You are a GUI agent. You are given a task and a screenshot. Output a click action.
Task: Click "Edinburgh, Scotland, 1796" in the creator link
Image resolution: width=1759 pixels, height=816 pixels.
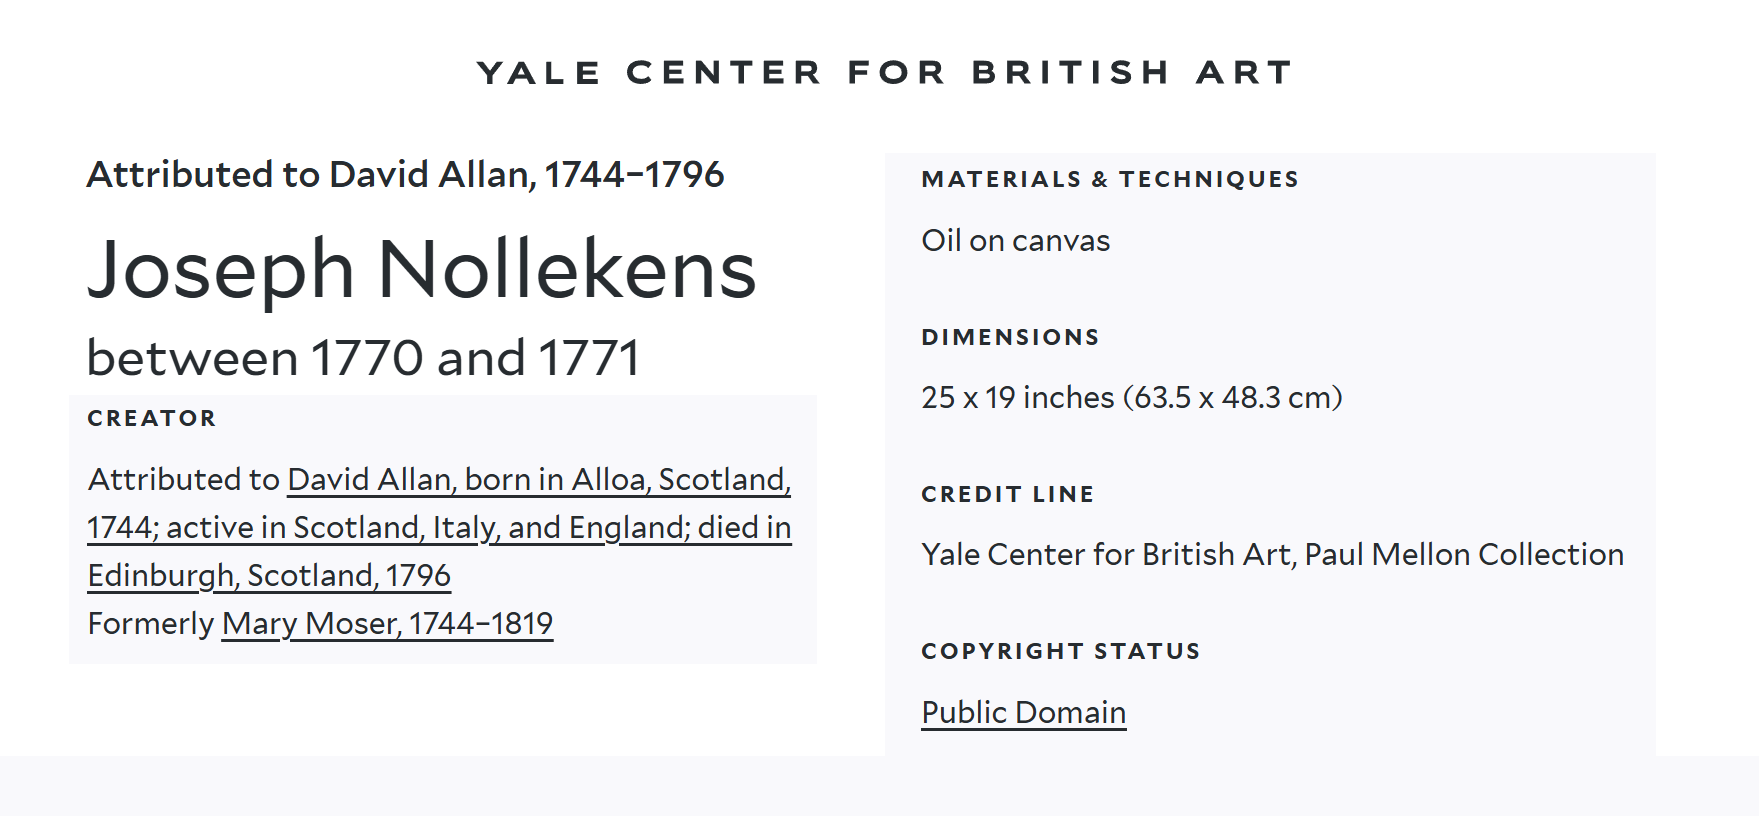pyautogui.click(x=269, y=576)
